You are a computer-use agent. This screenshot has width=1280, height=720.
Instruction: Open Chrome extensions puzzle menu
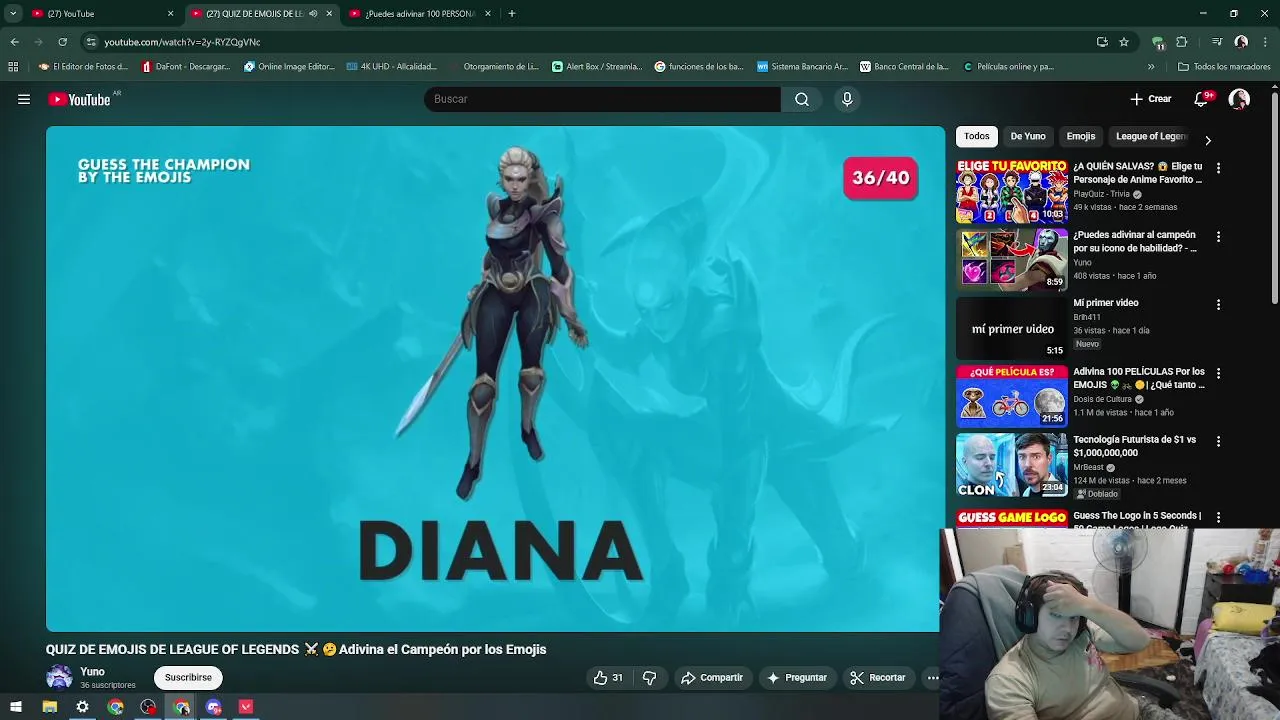(1181, 42)
